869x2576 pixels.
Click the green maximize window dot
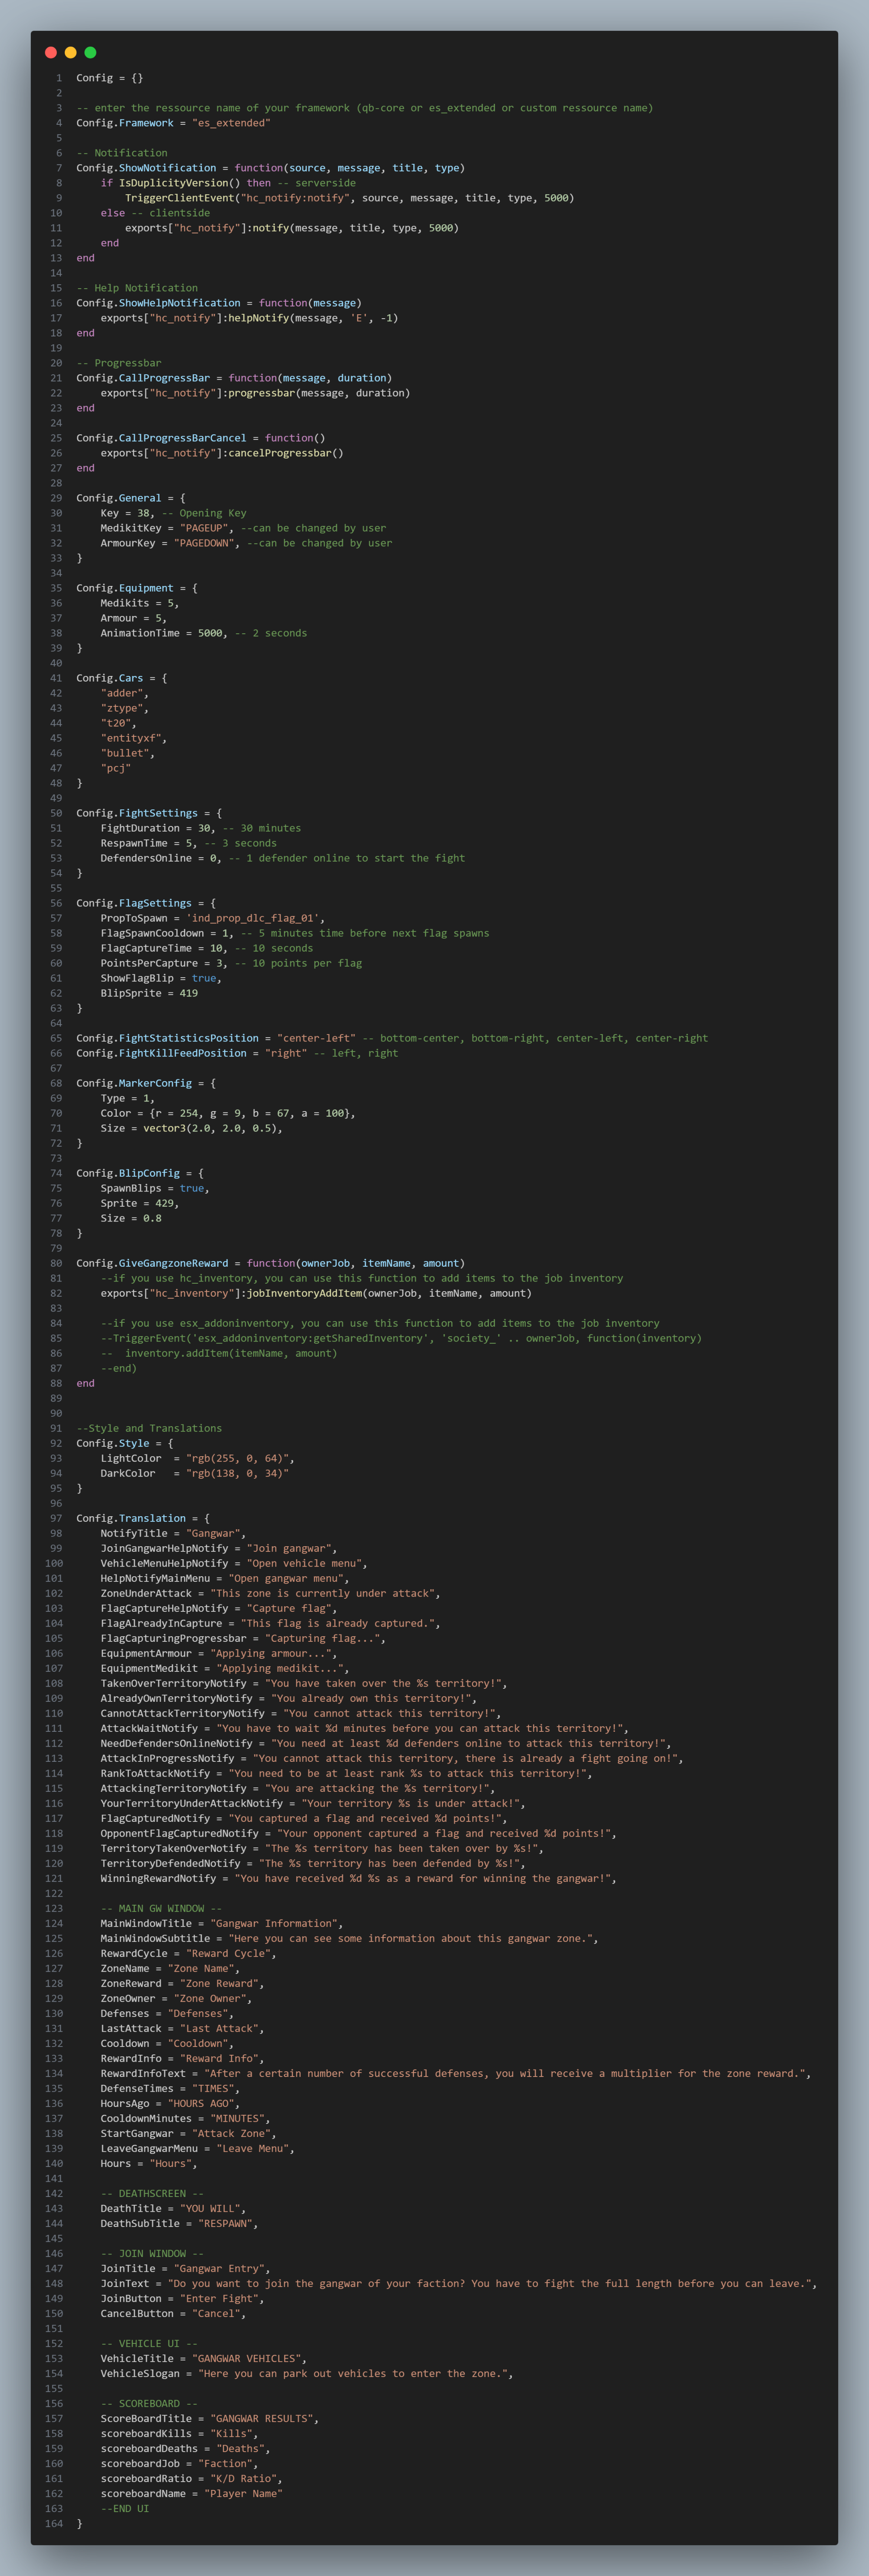pyautogui.click(x=90, y=52)
